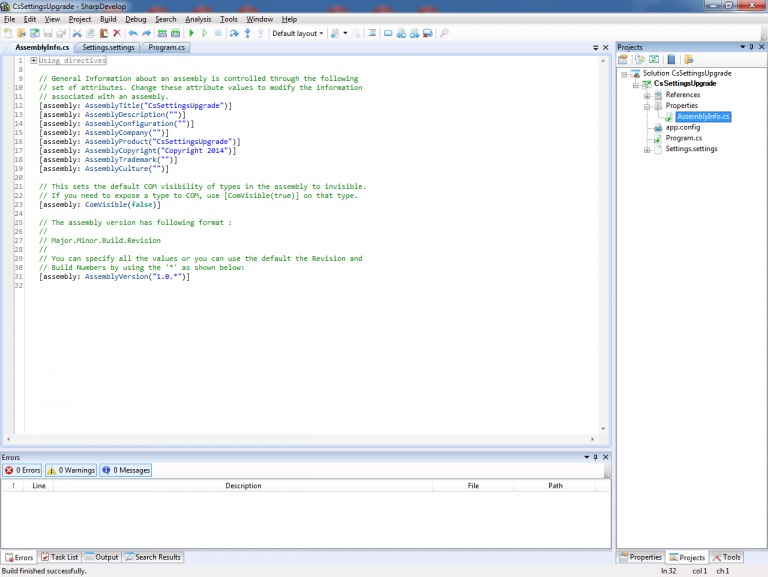Click the magnifier Find icon in toolbar

click(444, 33)
